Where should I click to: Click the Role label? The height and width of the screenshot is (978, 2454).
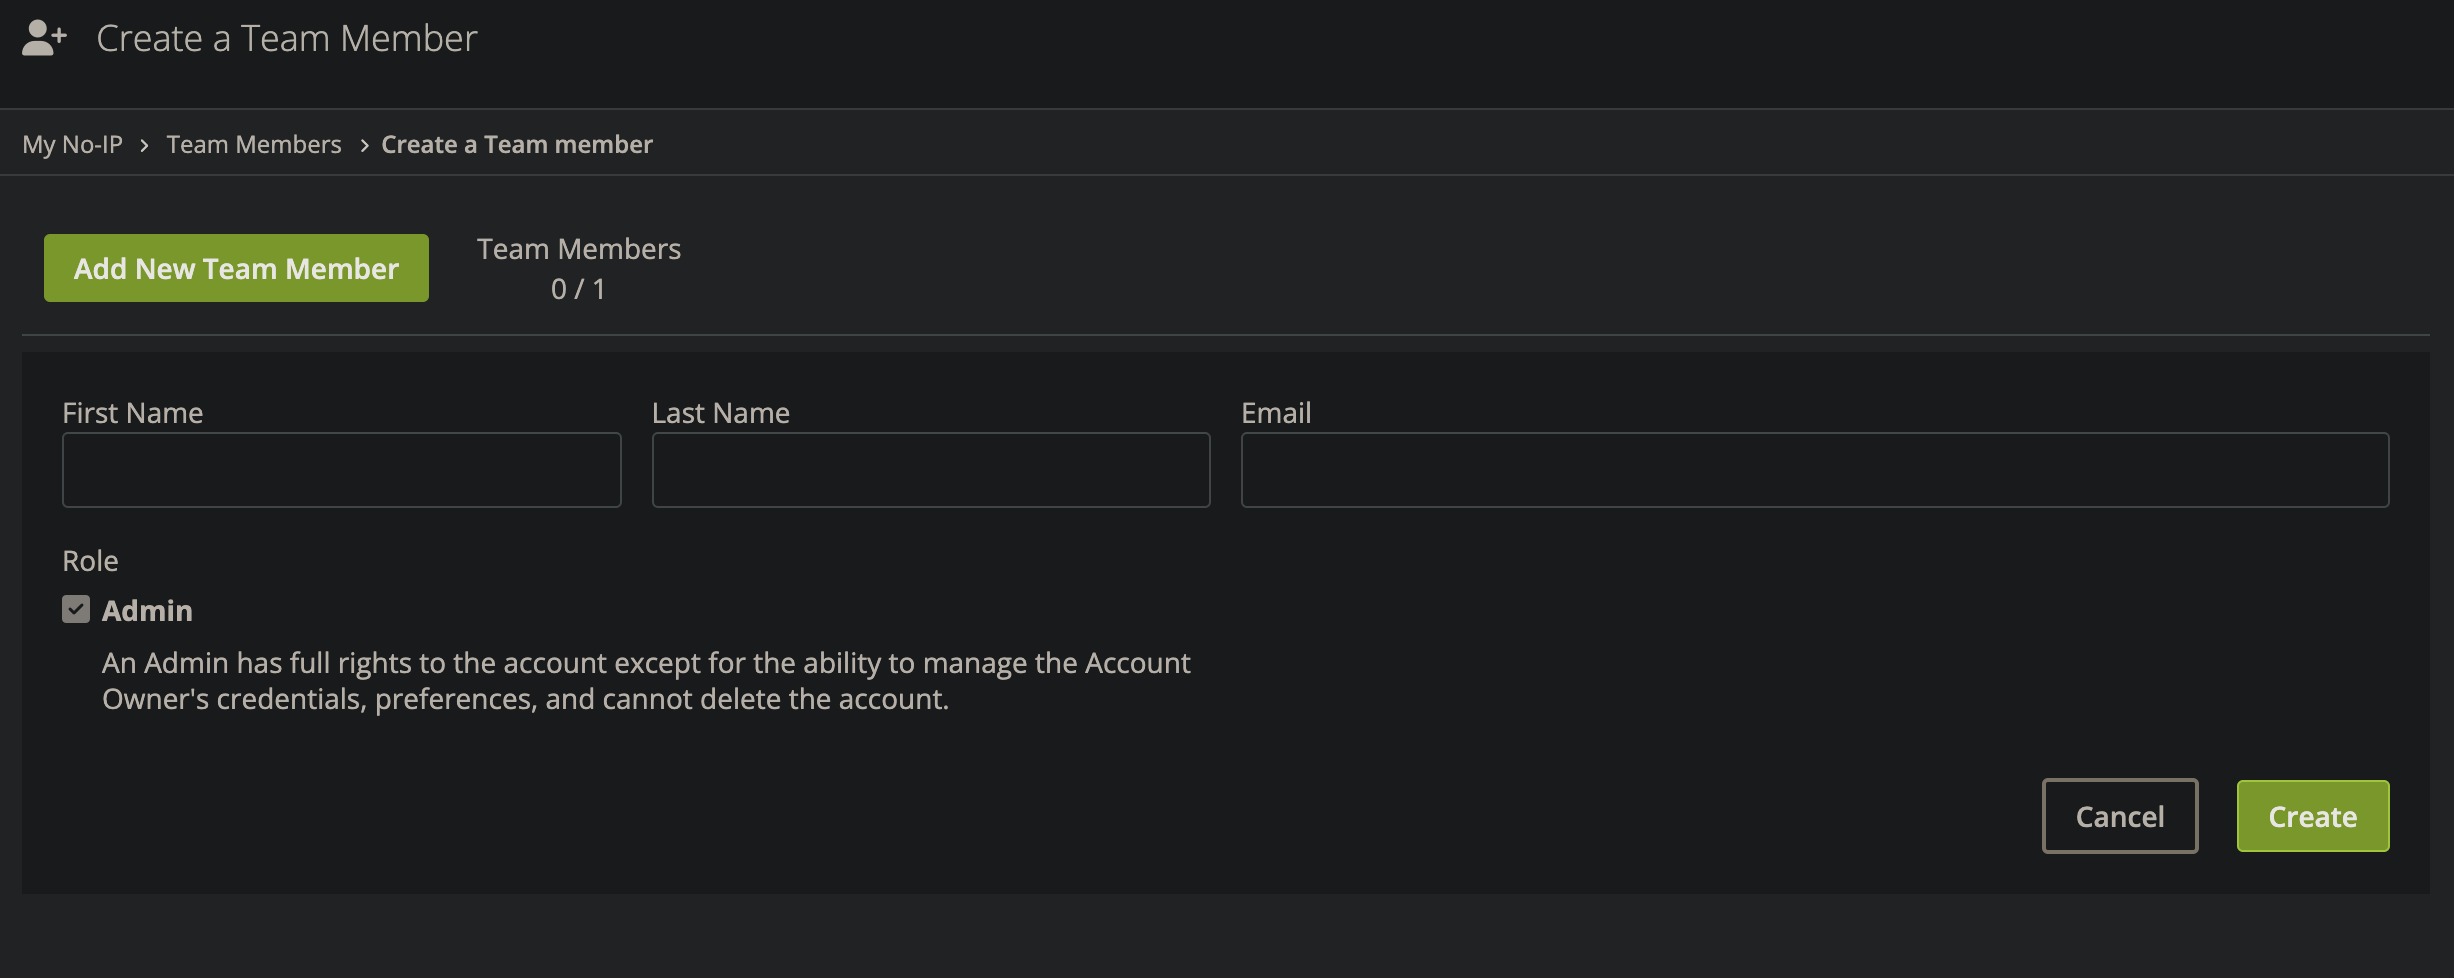point(90,560)
